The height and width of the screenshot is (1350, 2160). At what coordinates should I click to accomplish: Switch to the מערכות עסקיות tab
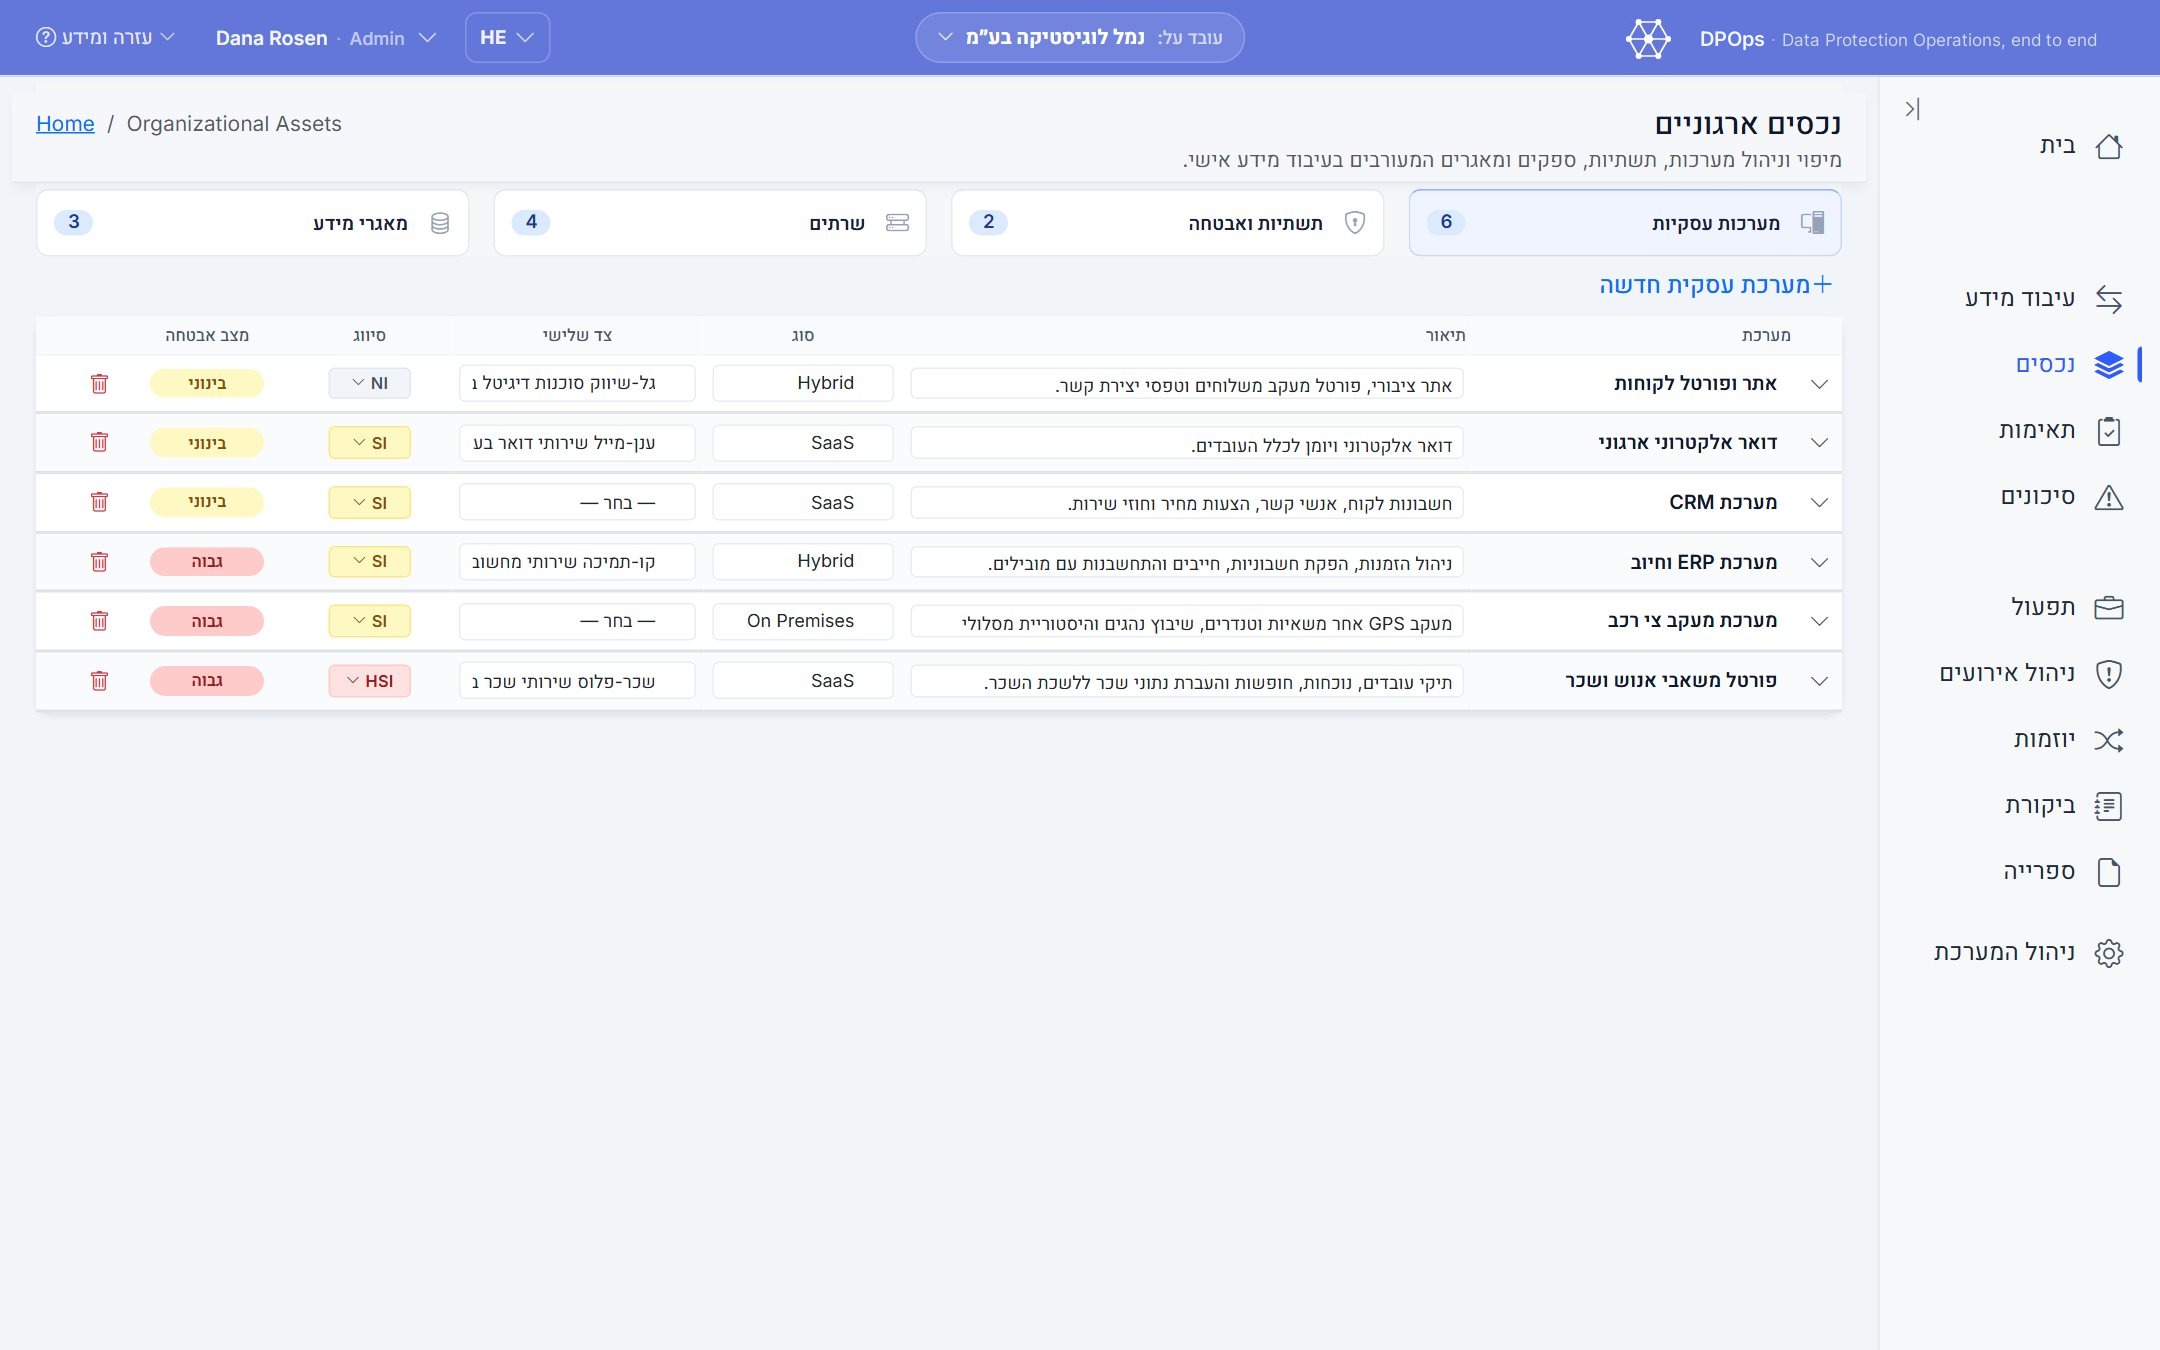pos(1625,222)
